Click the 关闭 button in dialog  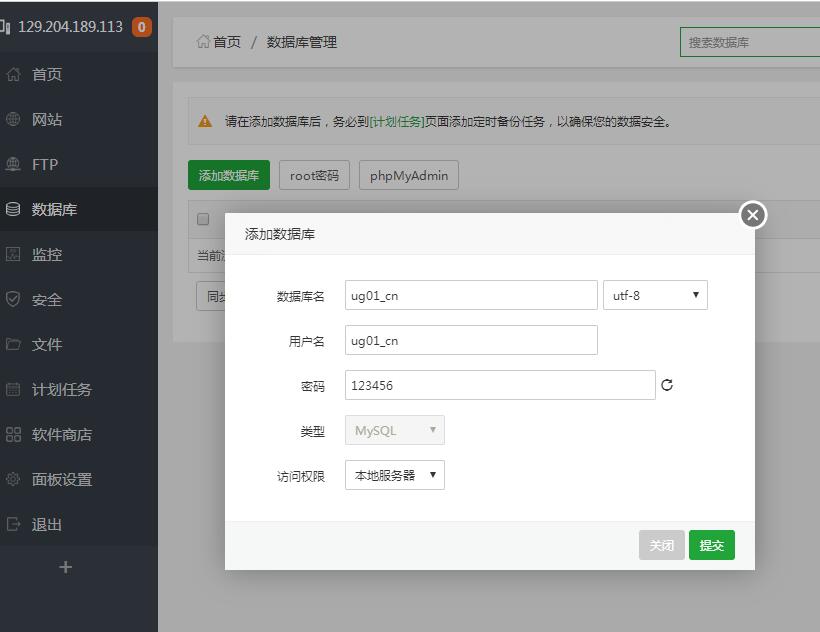pos(661,545)
